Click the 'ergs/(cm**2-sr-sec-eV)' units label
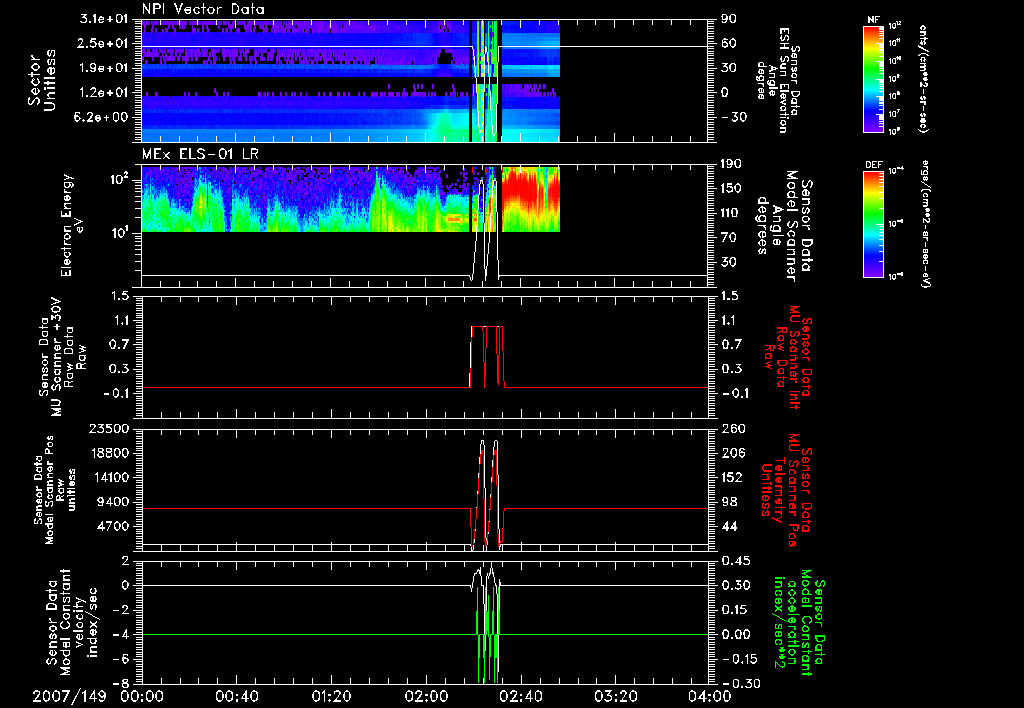The height and width of the screenshot is (708, 1024). (x=925, y=224)
